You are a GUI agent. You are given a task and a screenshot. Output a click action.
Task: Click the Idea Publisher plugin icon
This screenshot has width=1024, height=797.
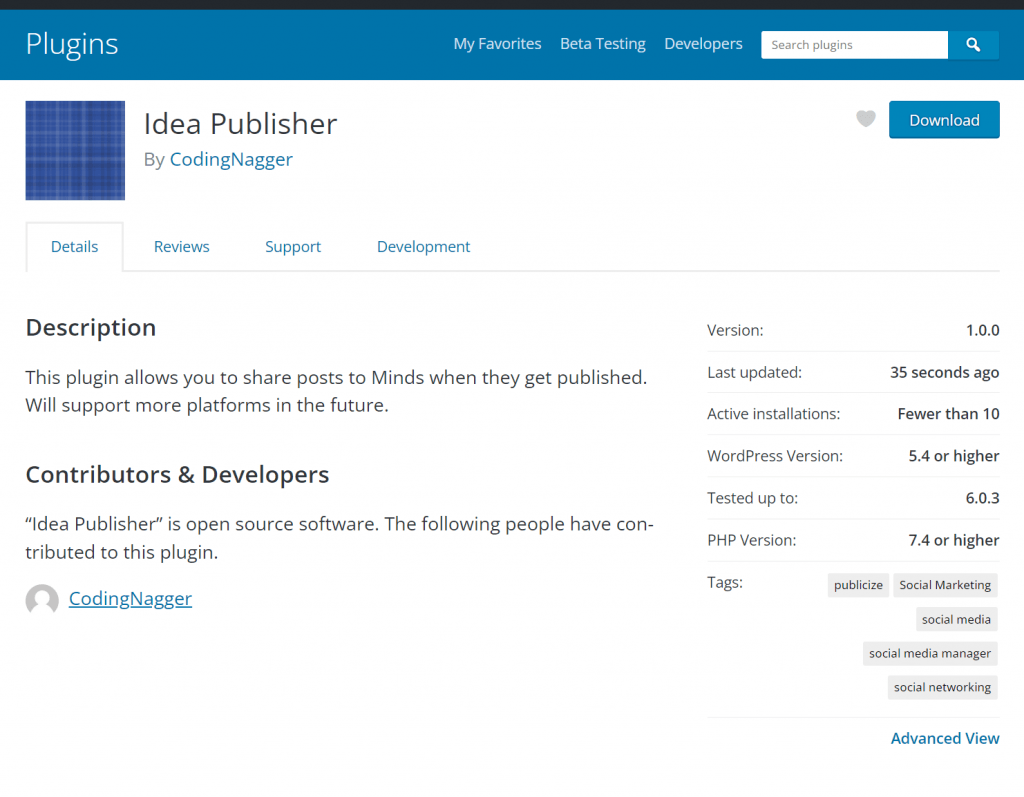(x=75, y=150)
